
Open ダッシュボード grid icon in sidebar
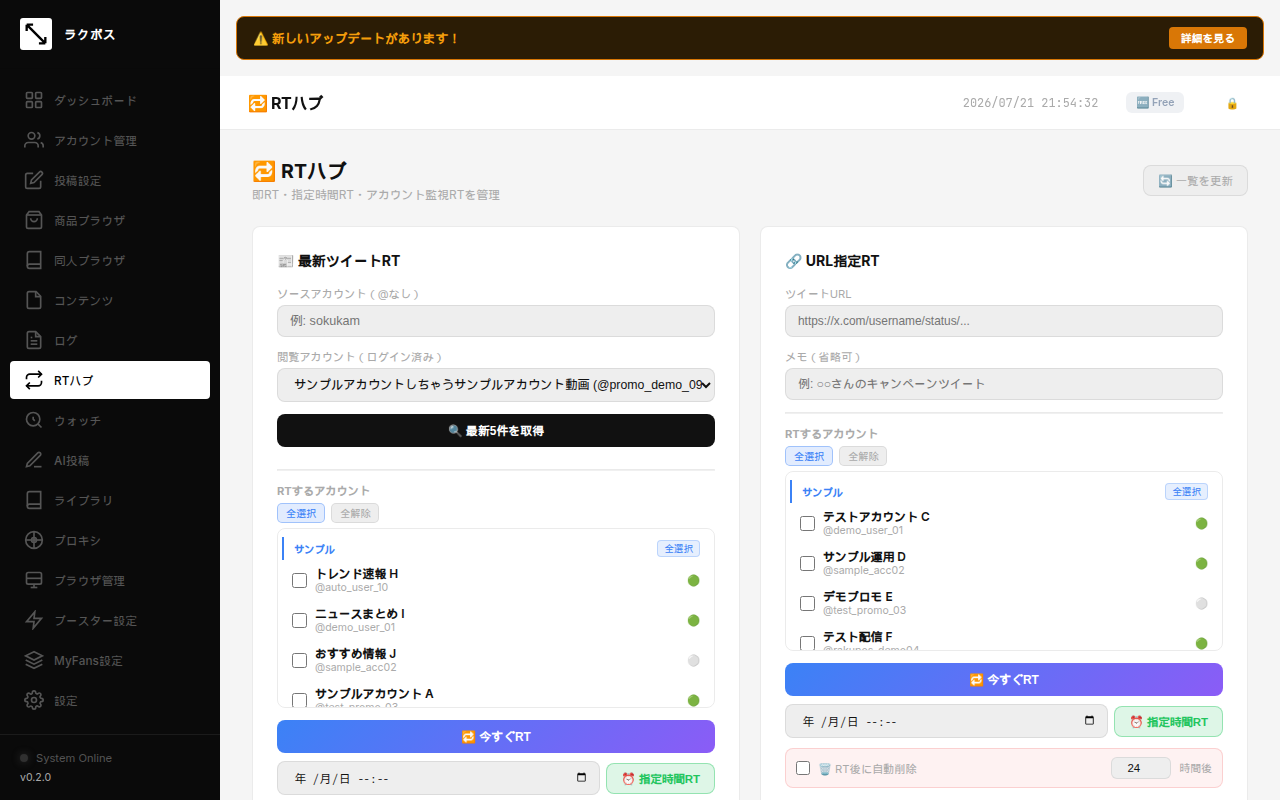(34, 100)
